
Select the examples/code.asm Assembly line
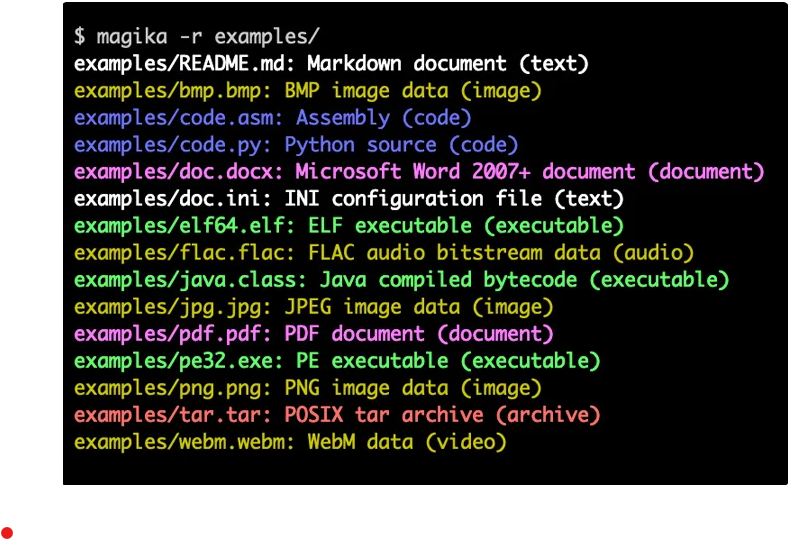[x=273, y=118]
